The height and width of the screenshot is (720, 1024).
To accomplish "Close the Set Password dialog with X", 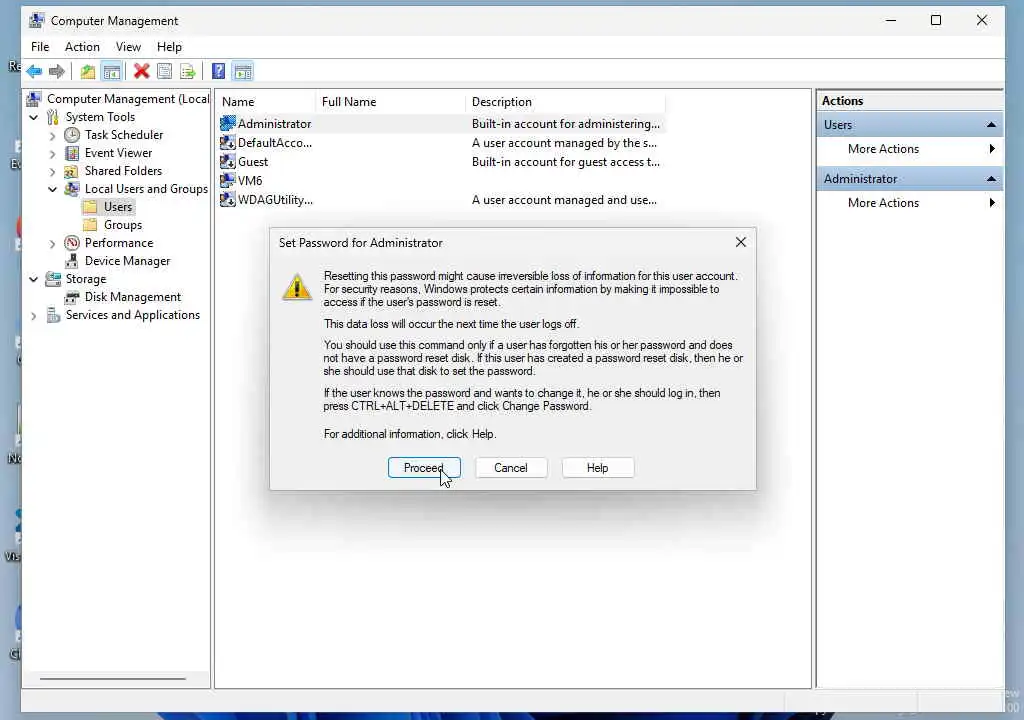I will click(x=741, y=242).
